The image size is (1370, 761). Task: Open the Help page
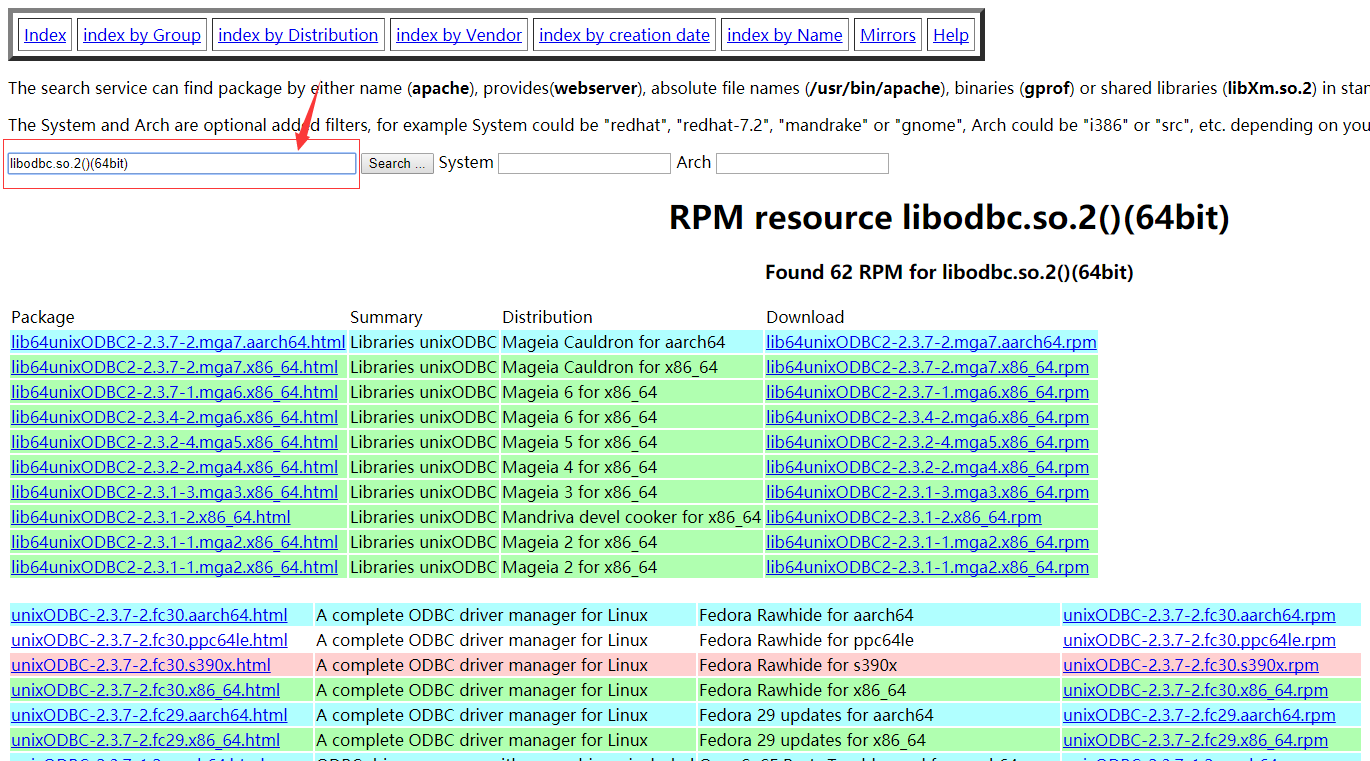[951, 35]
